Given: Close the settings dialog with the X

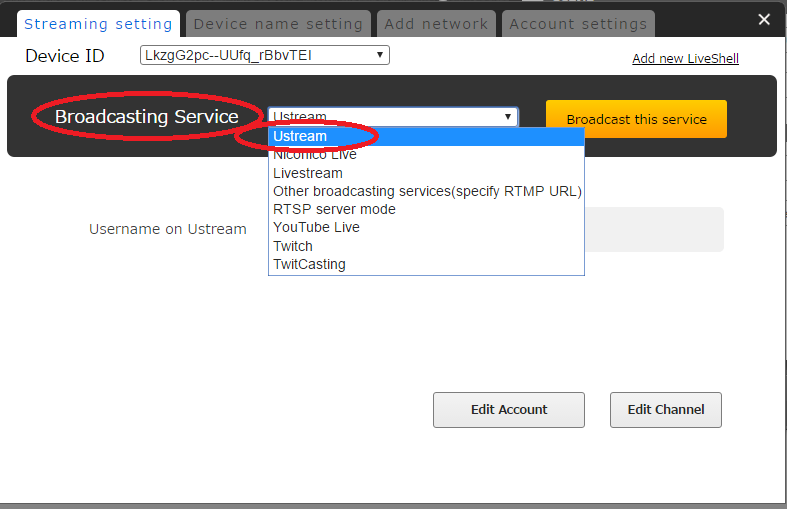Looking at the screenshot, I should [x=764, y=20].
